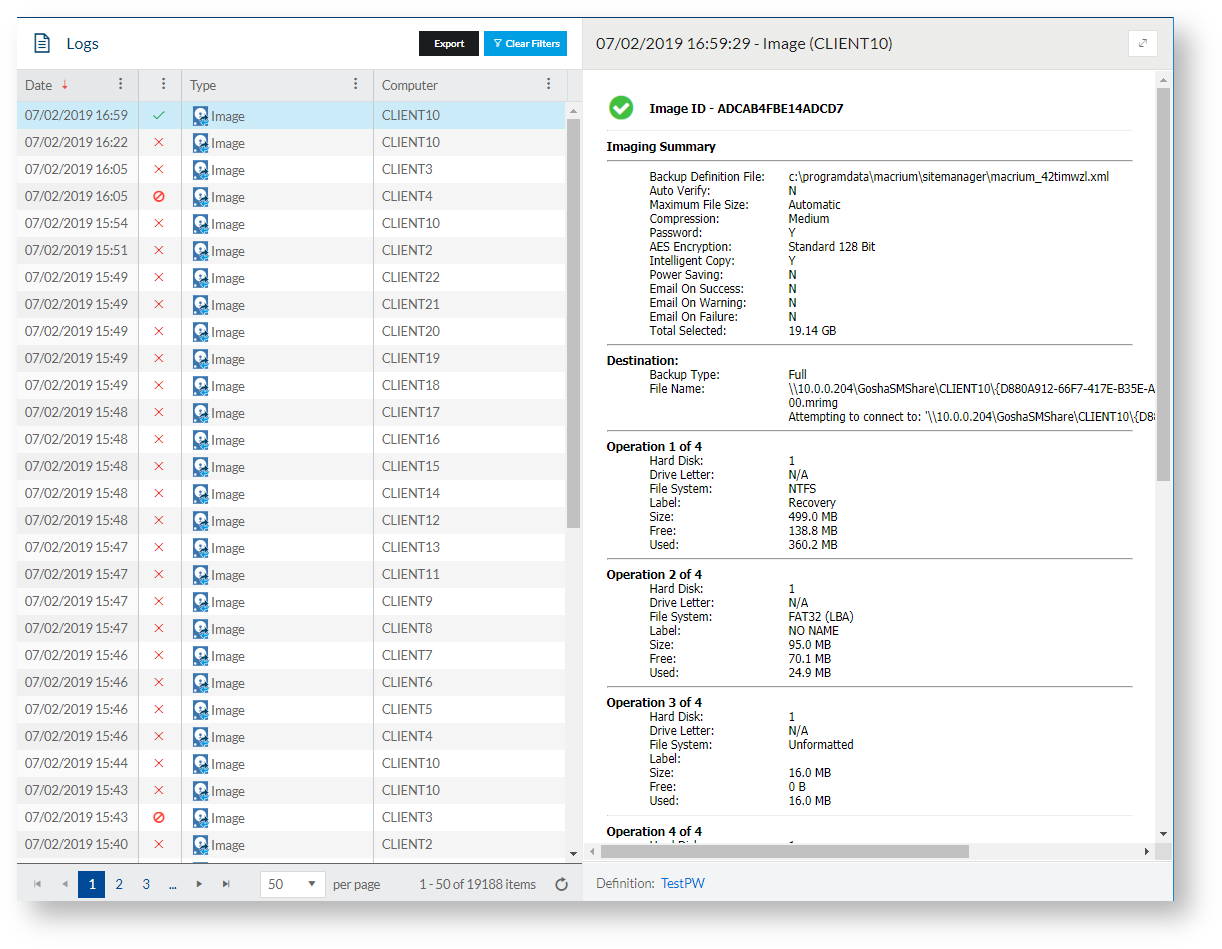Select the CLIENT10 log dated 07/02/2019 16:22

291,142
